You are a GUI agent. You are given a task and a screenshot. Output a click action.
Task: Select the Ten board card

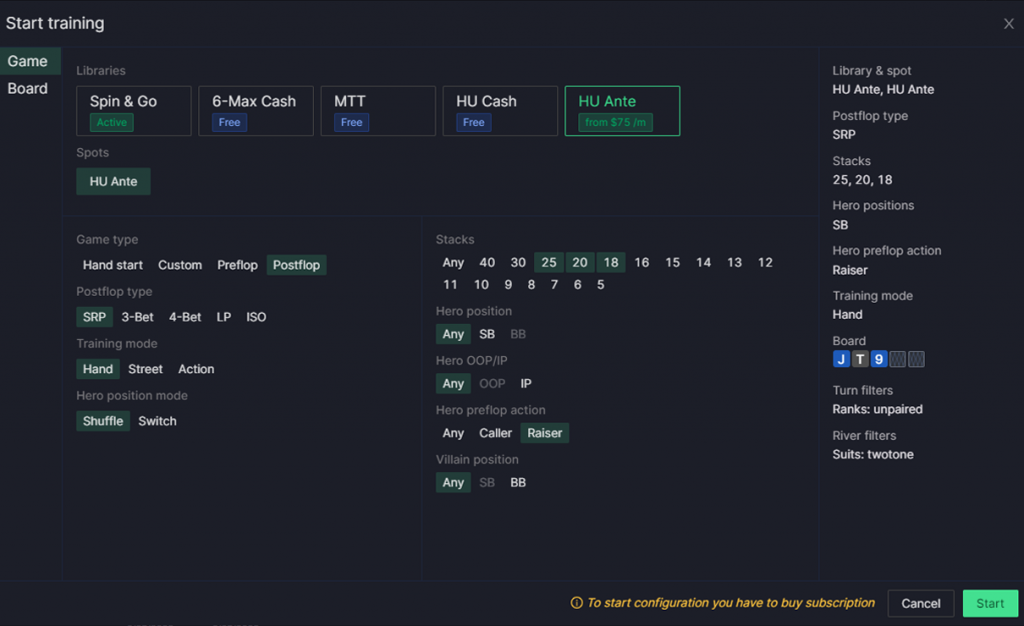coord(860,358)
